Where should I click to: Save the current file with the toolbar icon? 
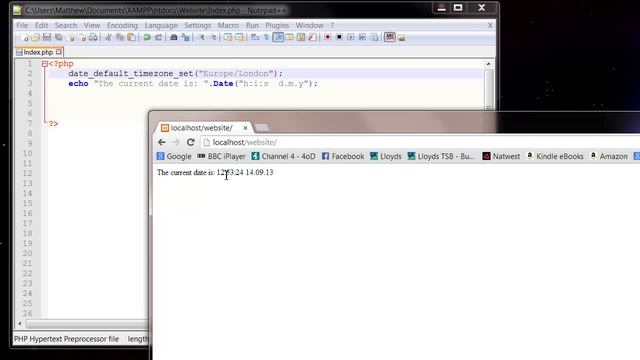[x=47, y=38]
